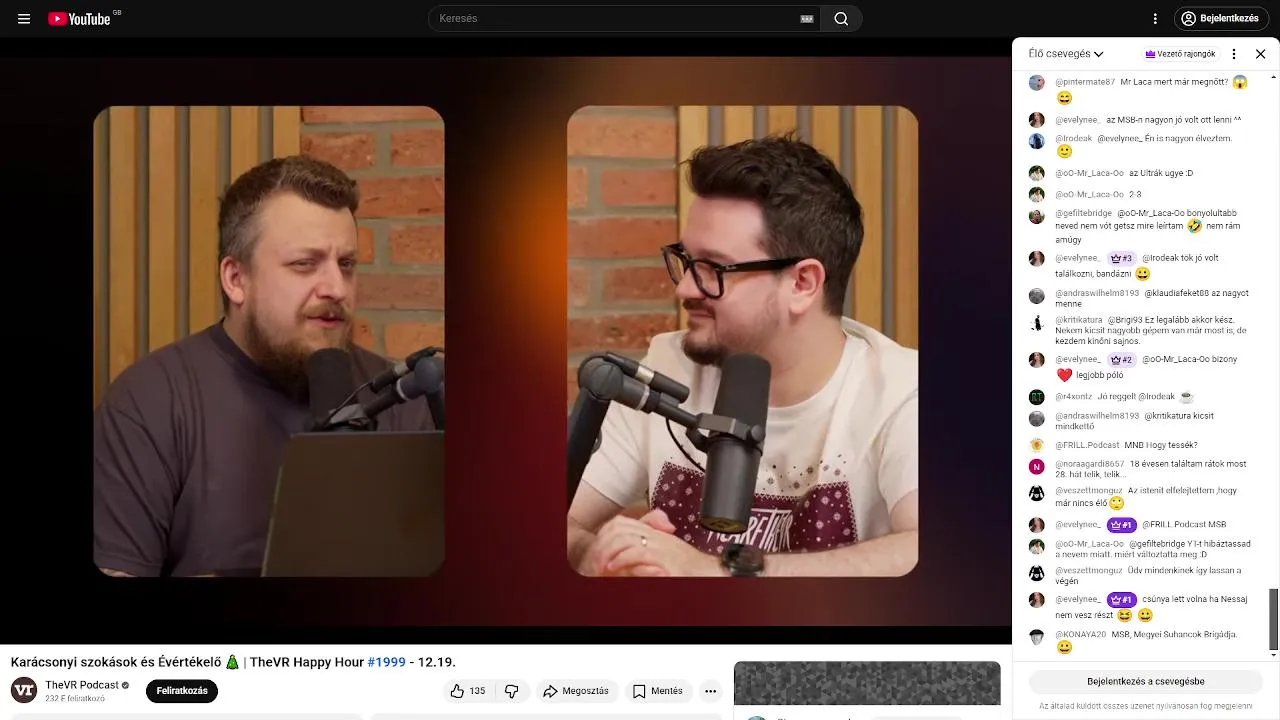Close the live chat panel

coord(1260,54)
